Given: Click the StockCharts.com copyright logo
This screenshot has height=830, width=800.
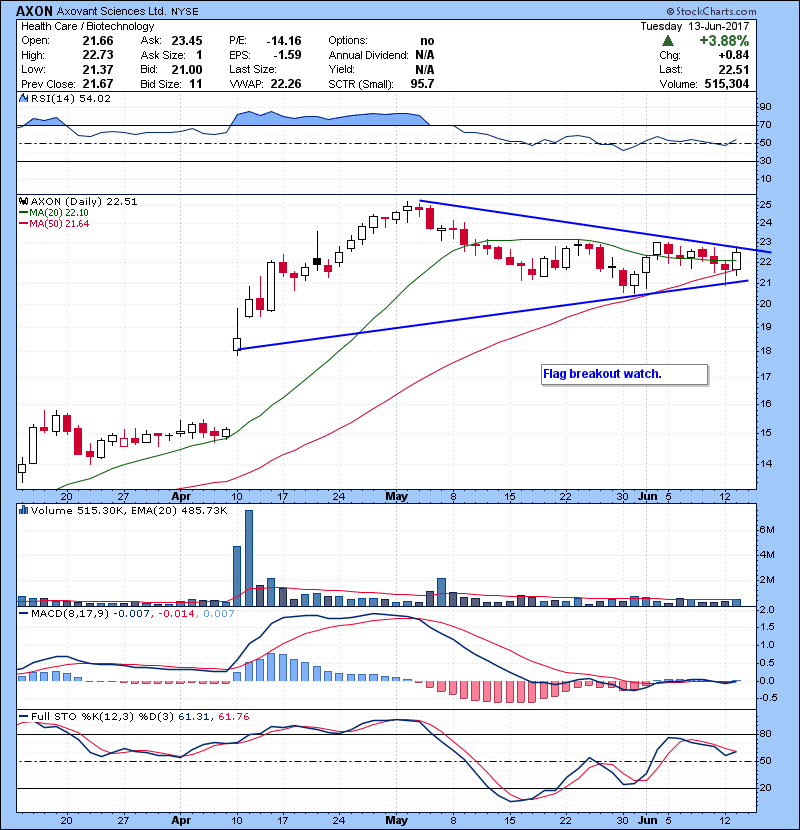Looking at the screenshot, I should [x=711, y=11].
